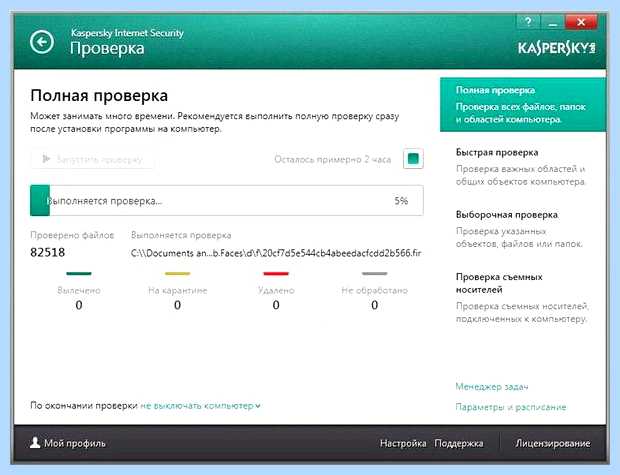Click the 'Проверено файлов' label
This screenshot has height=475, width=620.
[x=72, y=235]
